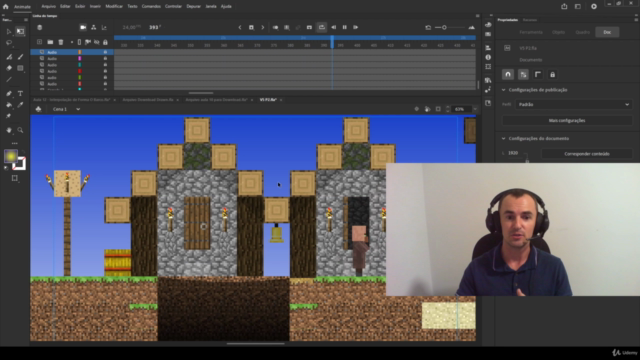
Task: Close the VS P2.fla document tab
Action: point(281,100)
